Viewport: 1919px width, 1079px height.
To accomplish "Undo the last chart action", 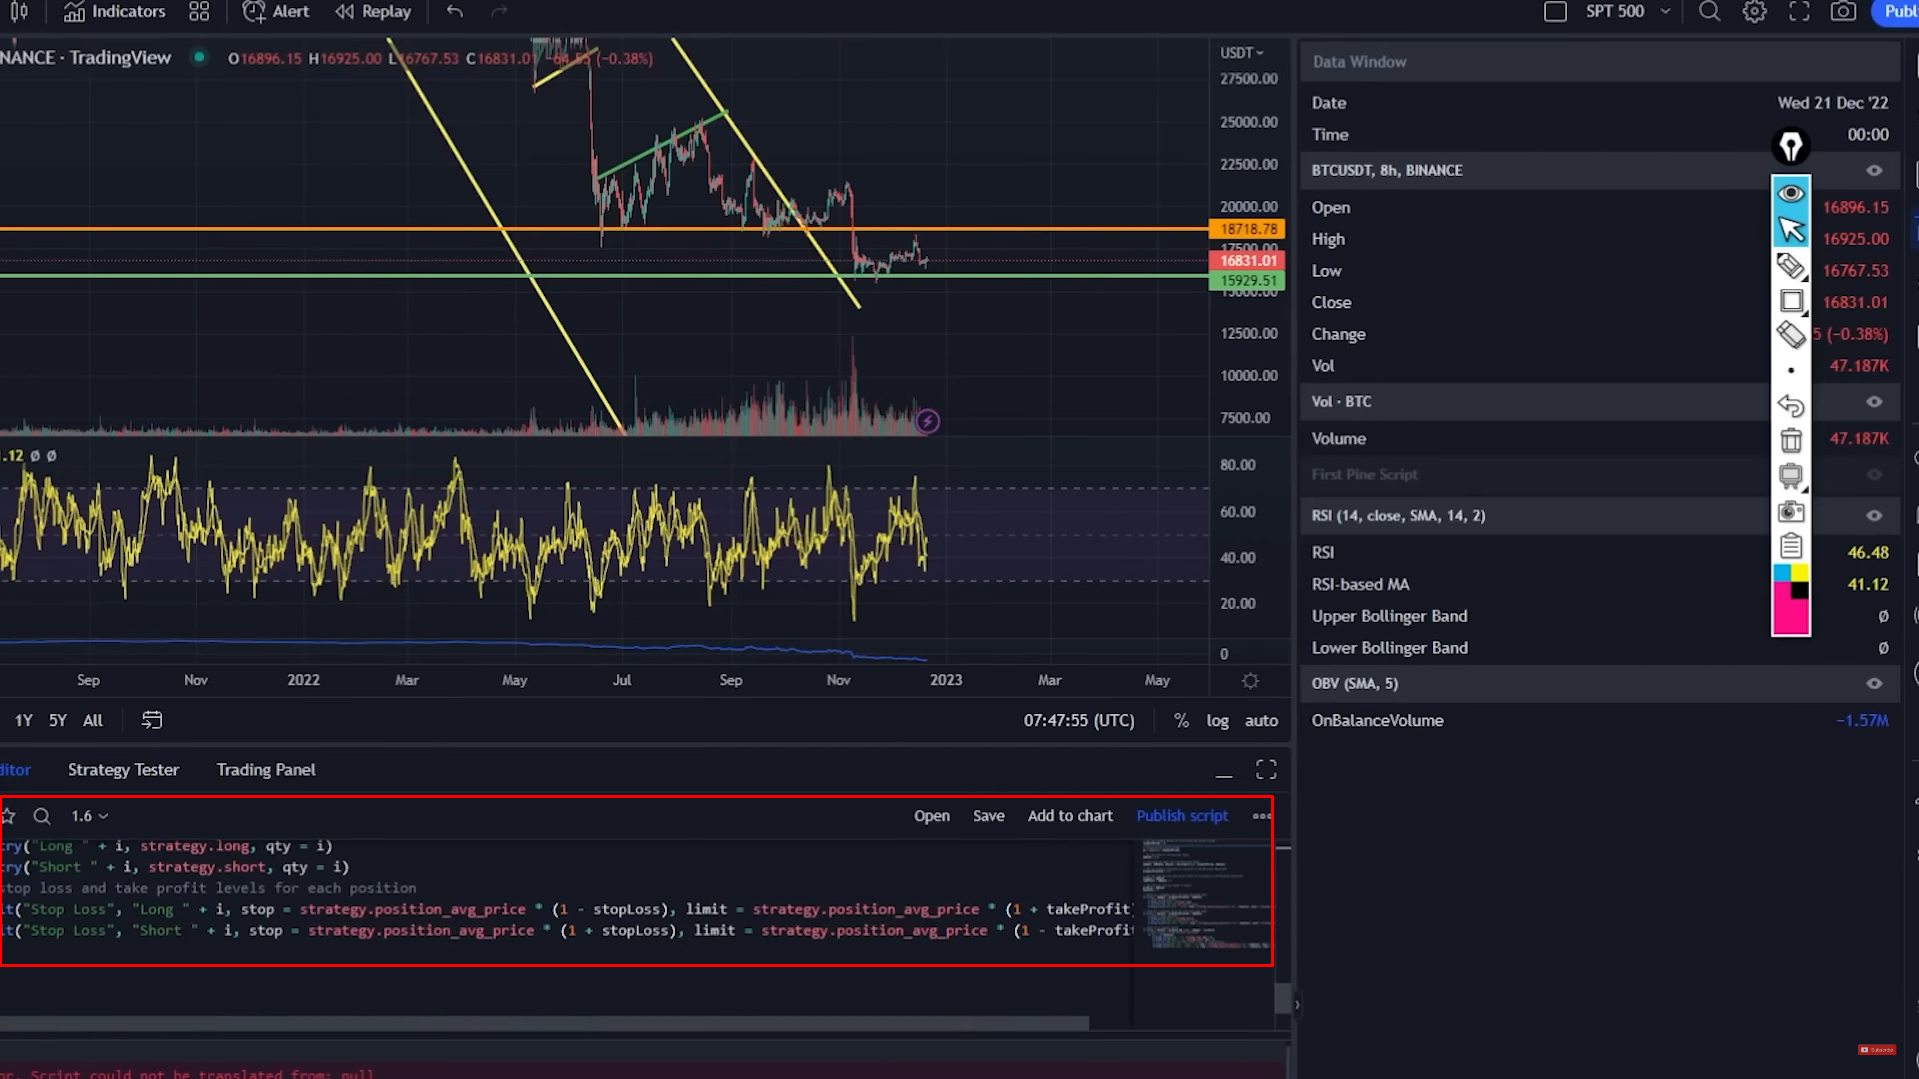I will 455,12.
